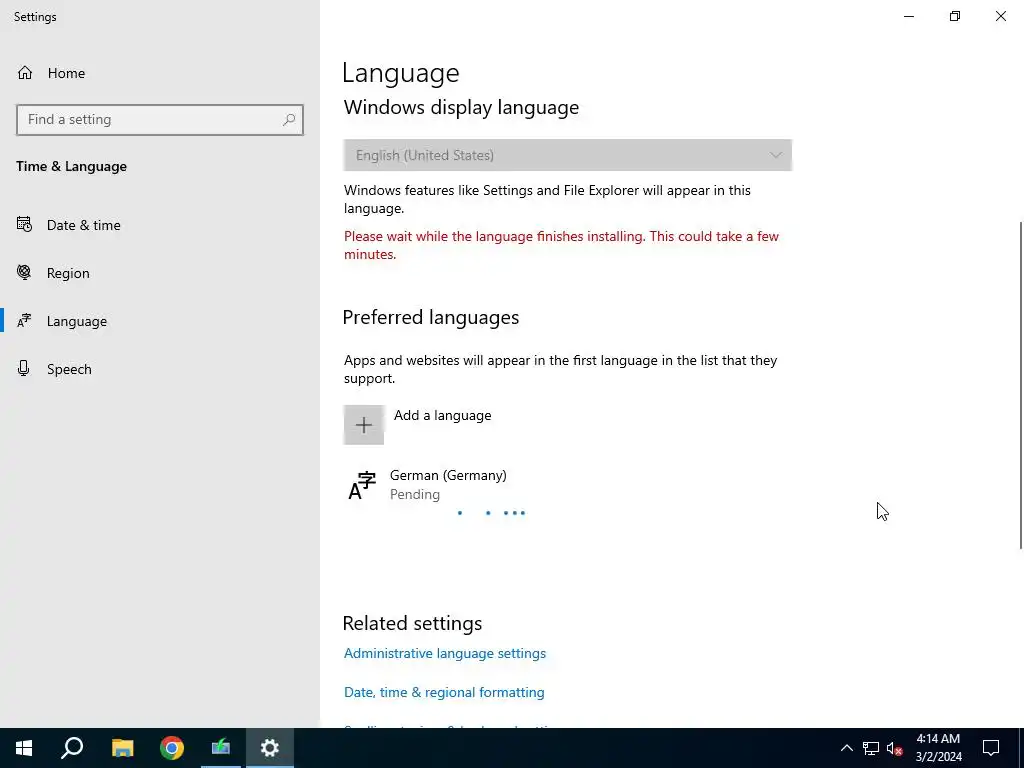1024x768 pixels.
Task: Open taskbar Search
Action: 72,748
